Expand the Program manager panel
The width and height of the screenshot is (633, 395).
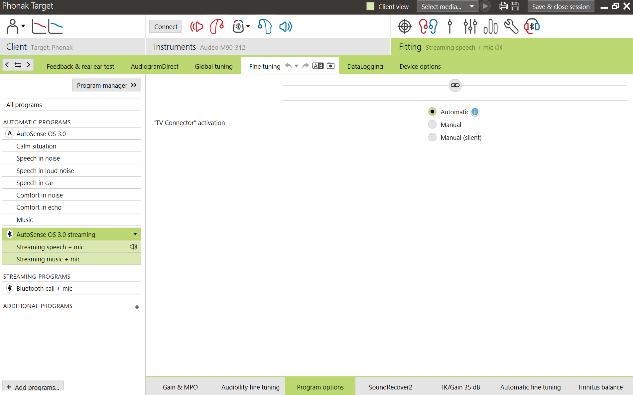point(107,85)
